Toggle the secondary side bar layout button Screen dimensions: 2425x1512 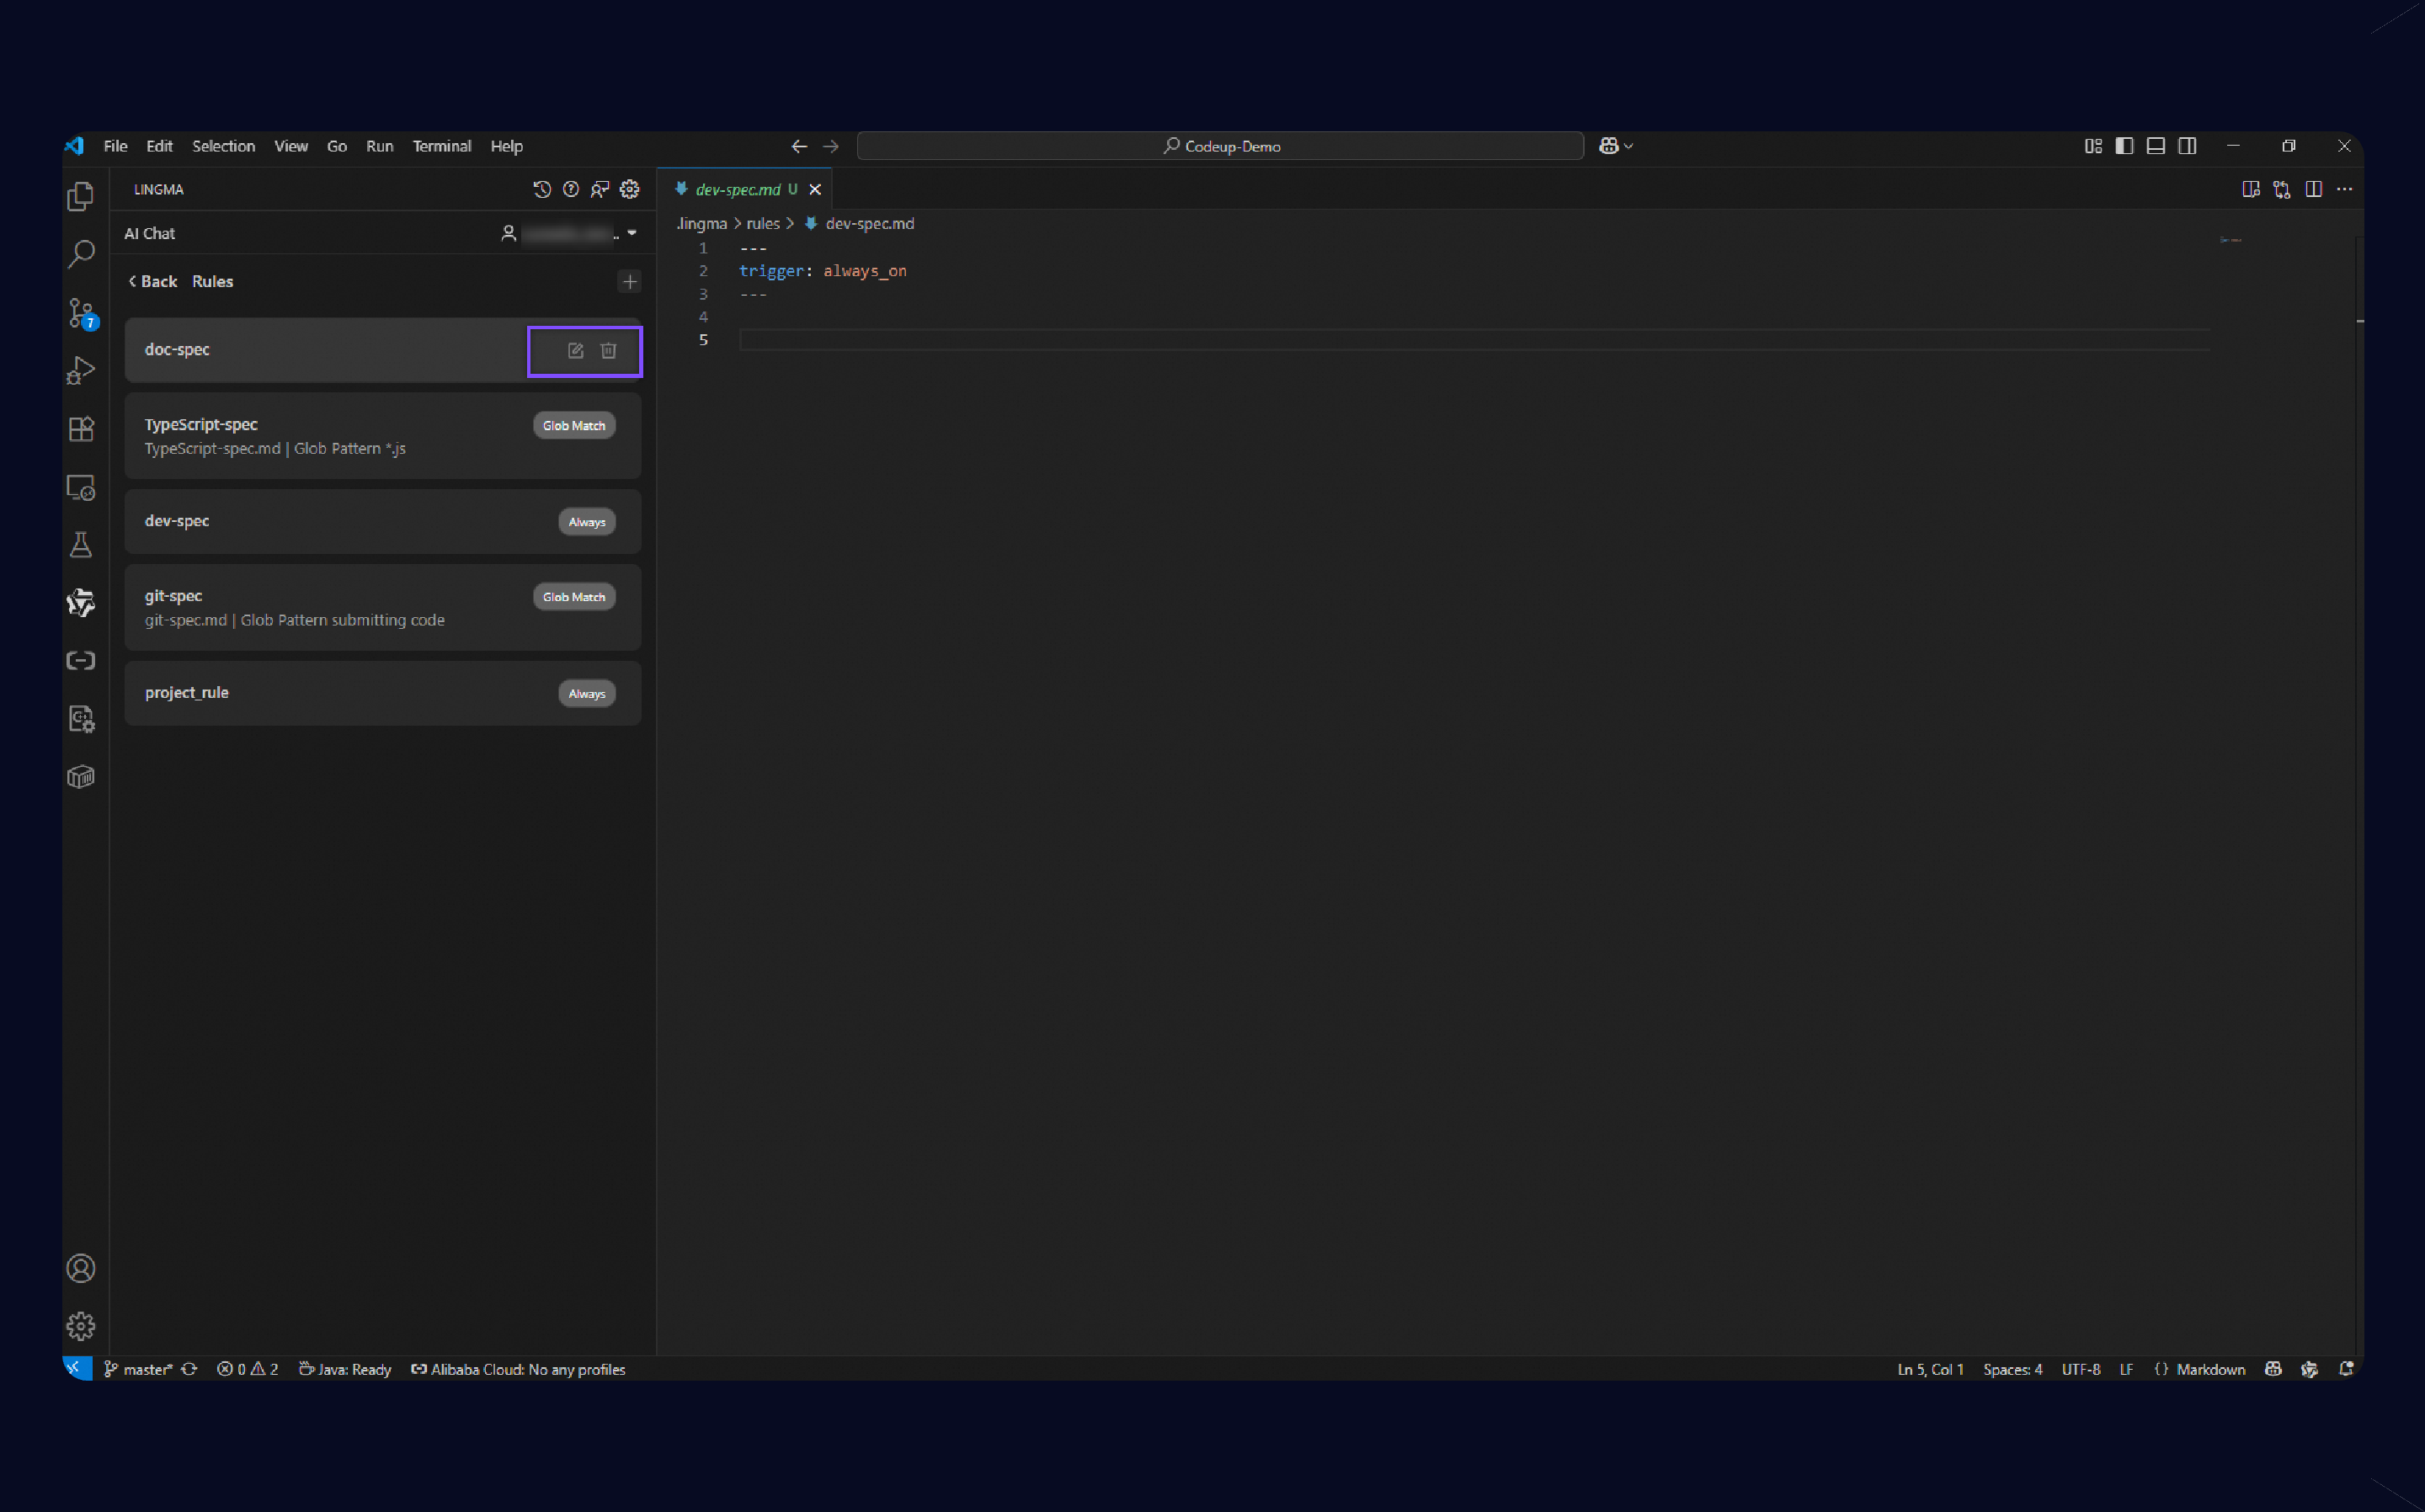2187,146
